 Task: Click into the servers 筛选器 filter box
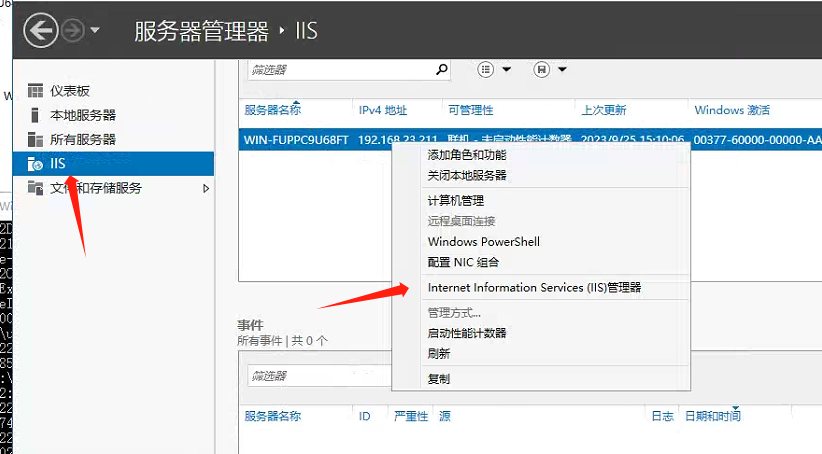point(338,70)
